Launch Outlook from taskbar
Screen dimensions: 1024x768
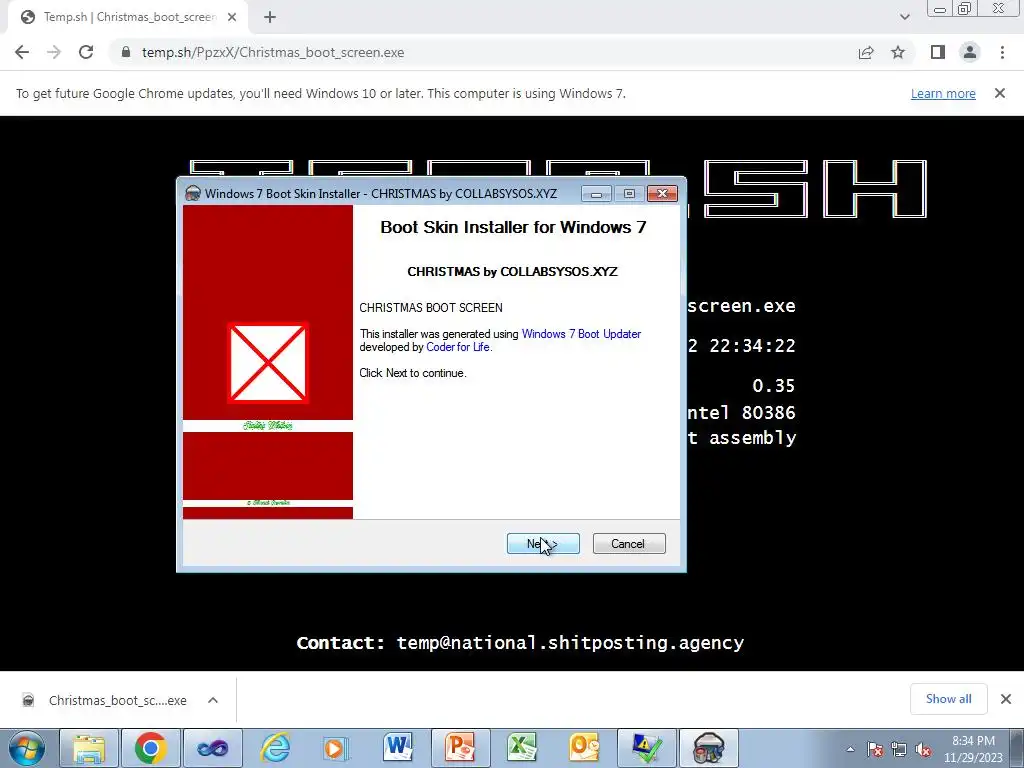[x=584, y=748]
